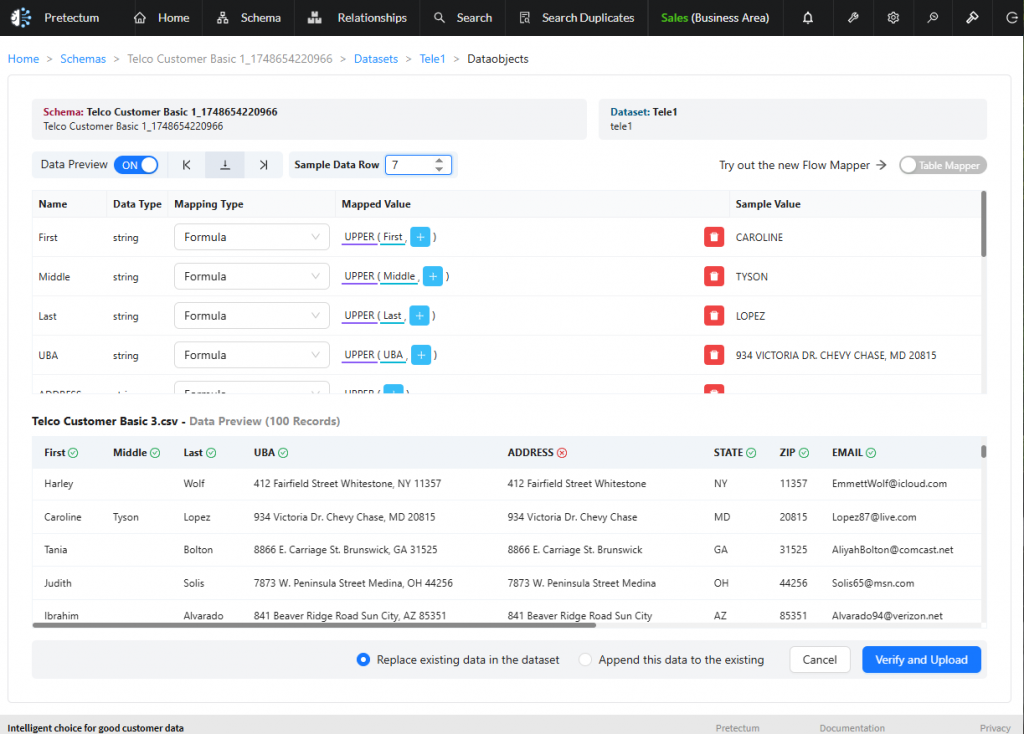Click green check next to STATE header

(x=751, y=453)
